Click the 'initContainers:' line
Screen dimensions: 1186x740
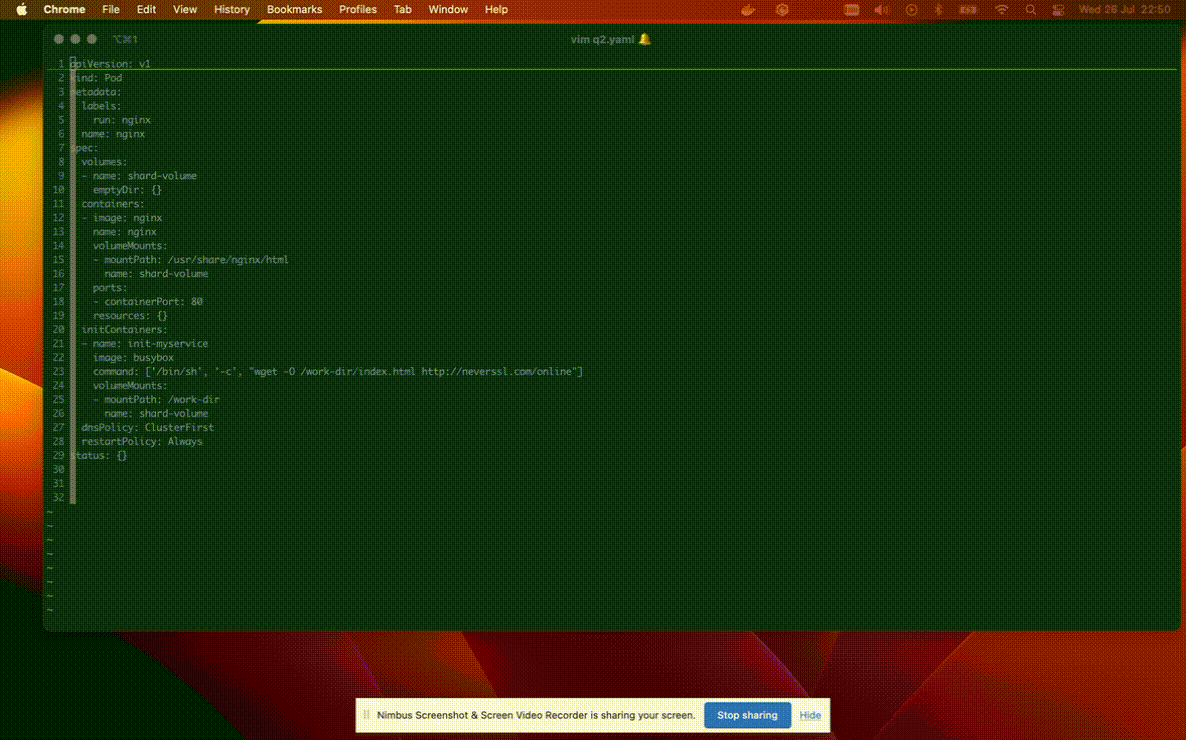coord(125,329)
